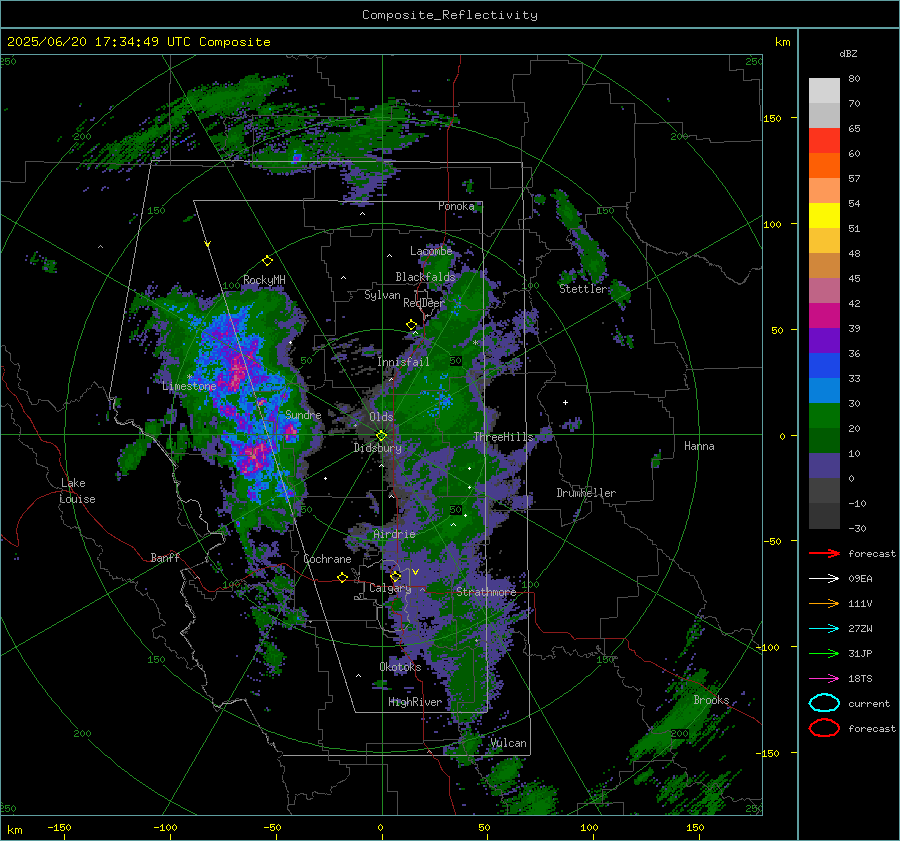Click the yellow km label beside Composite
Screen dimensions: 900x841
tap(782, 42)
